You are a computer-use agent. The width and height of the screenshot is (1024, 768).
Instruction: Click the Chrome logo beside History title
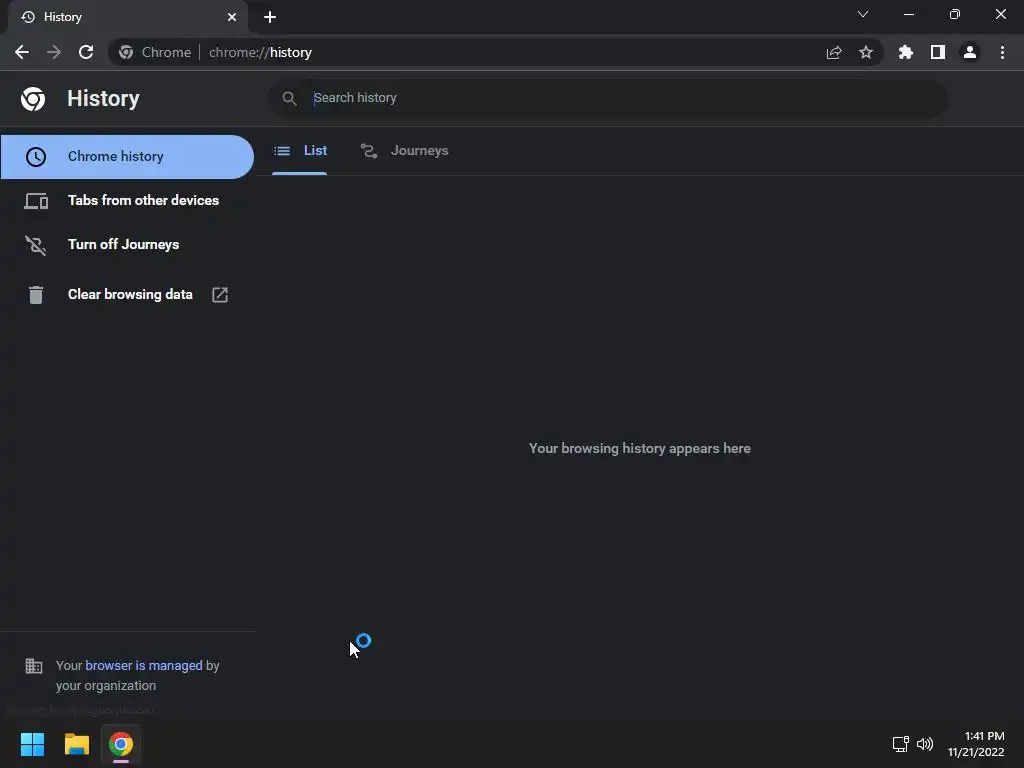[33, 99]
